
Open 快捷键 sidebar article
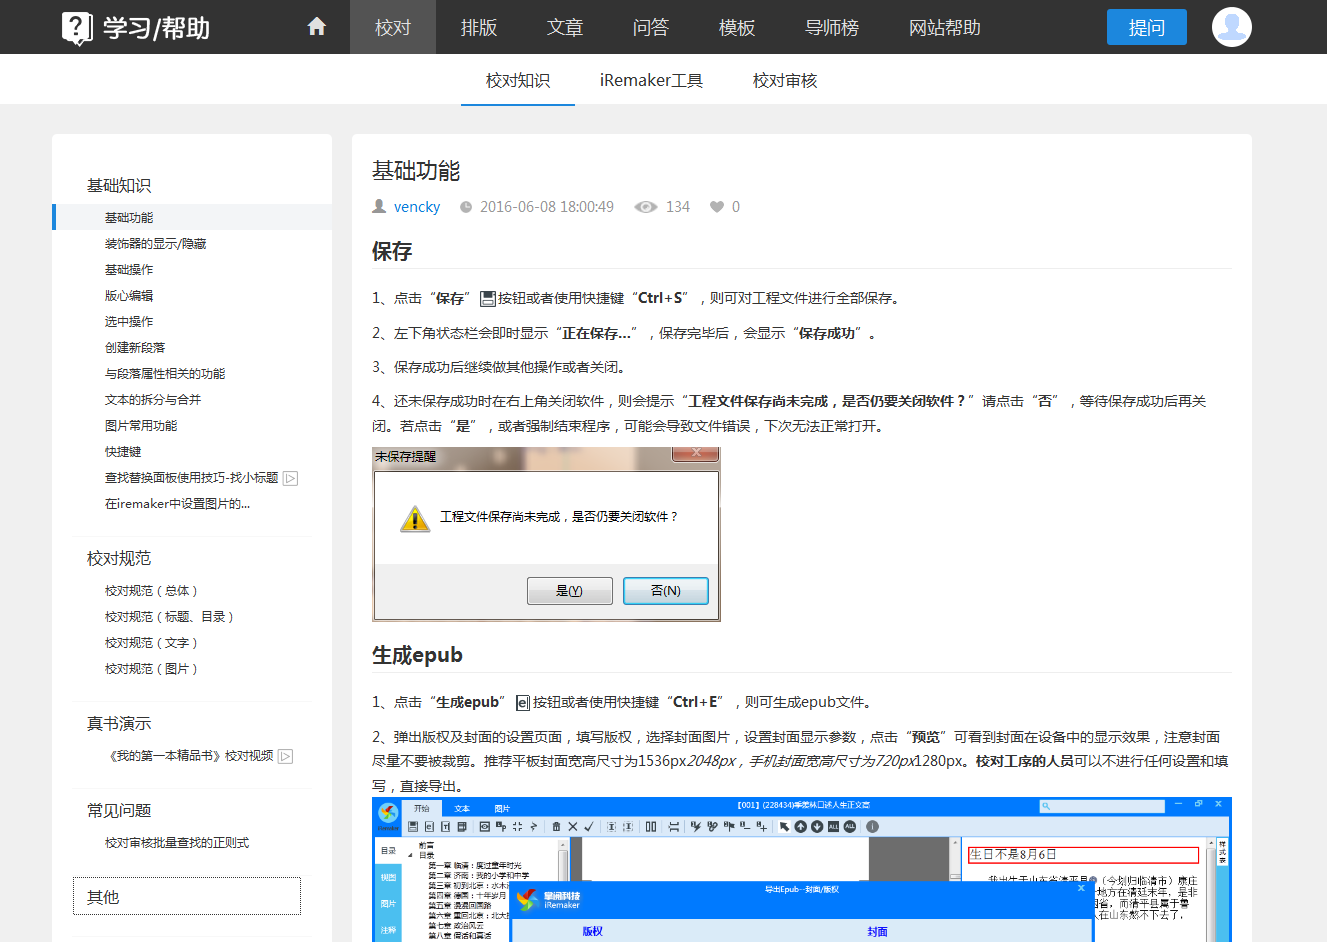tap(123, 452)
